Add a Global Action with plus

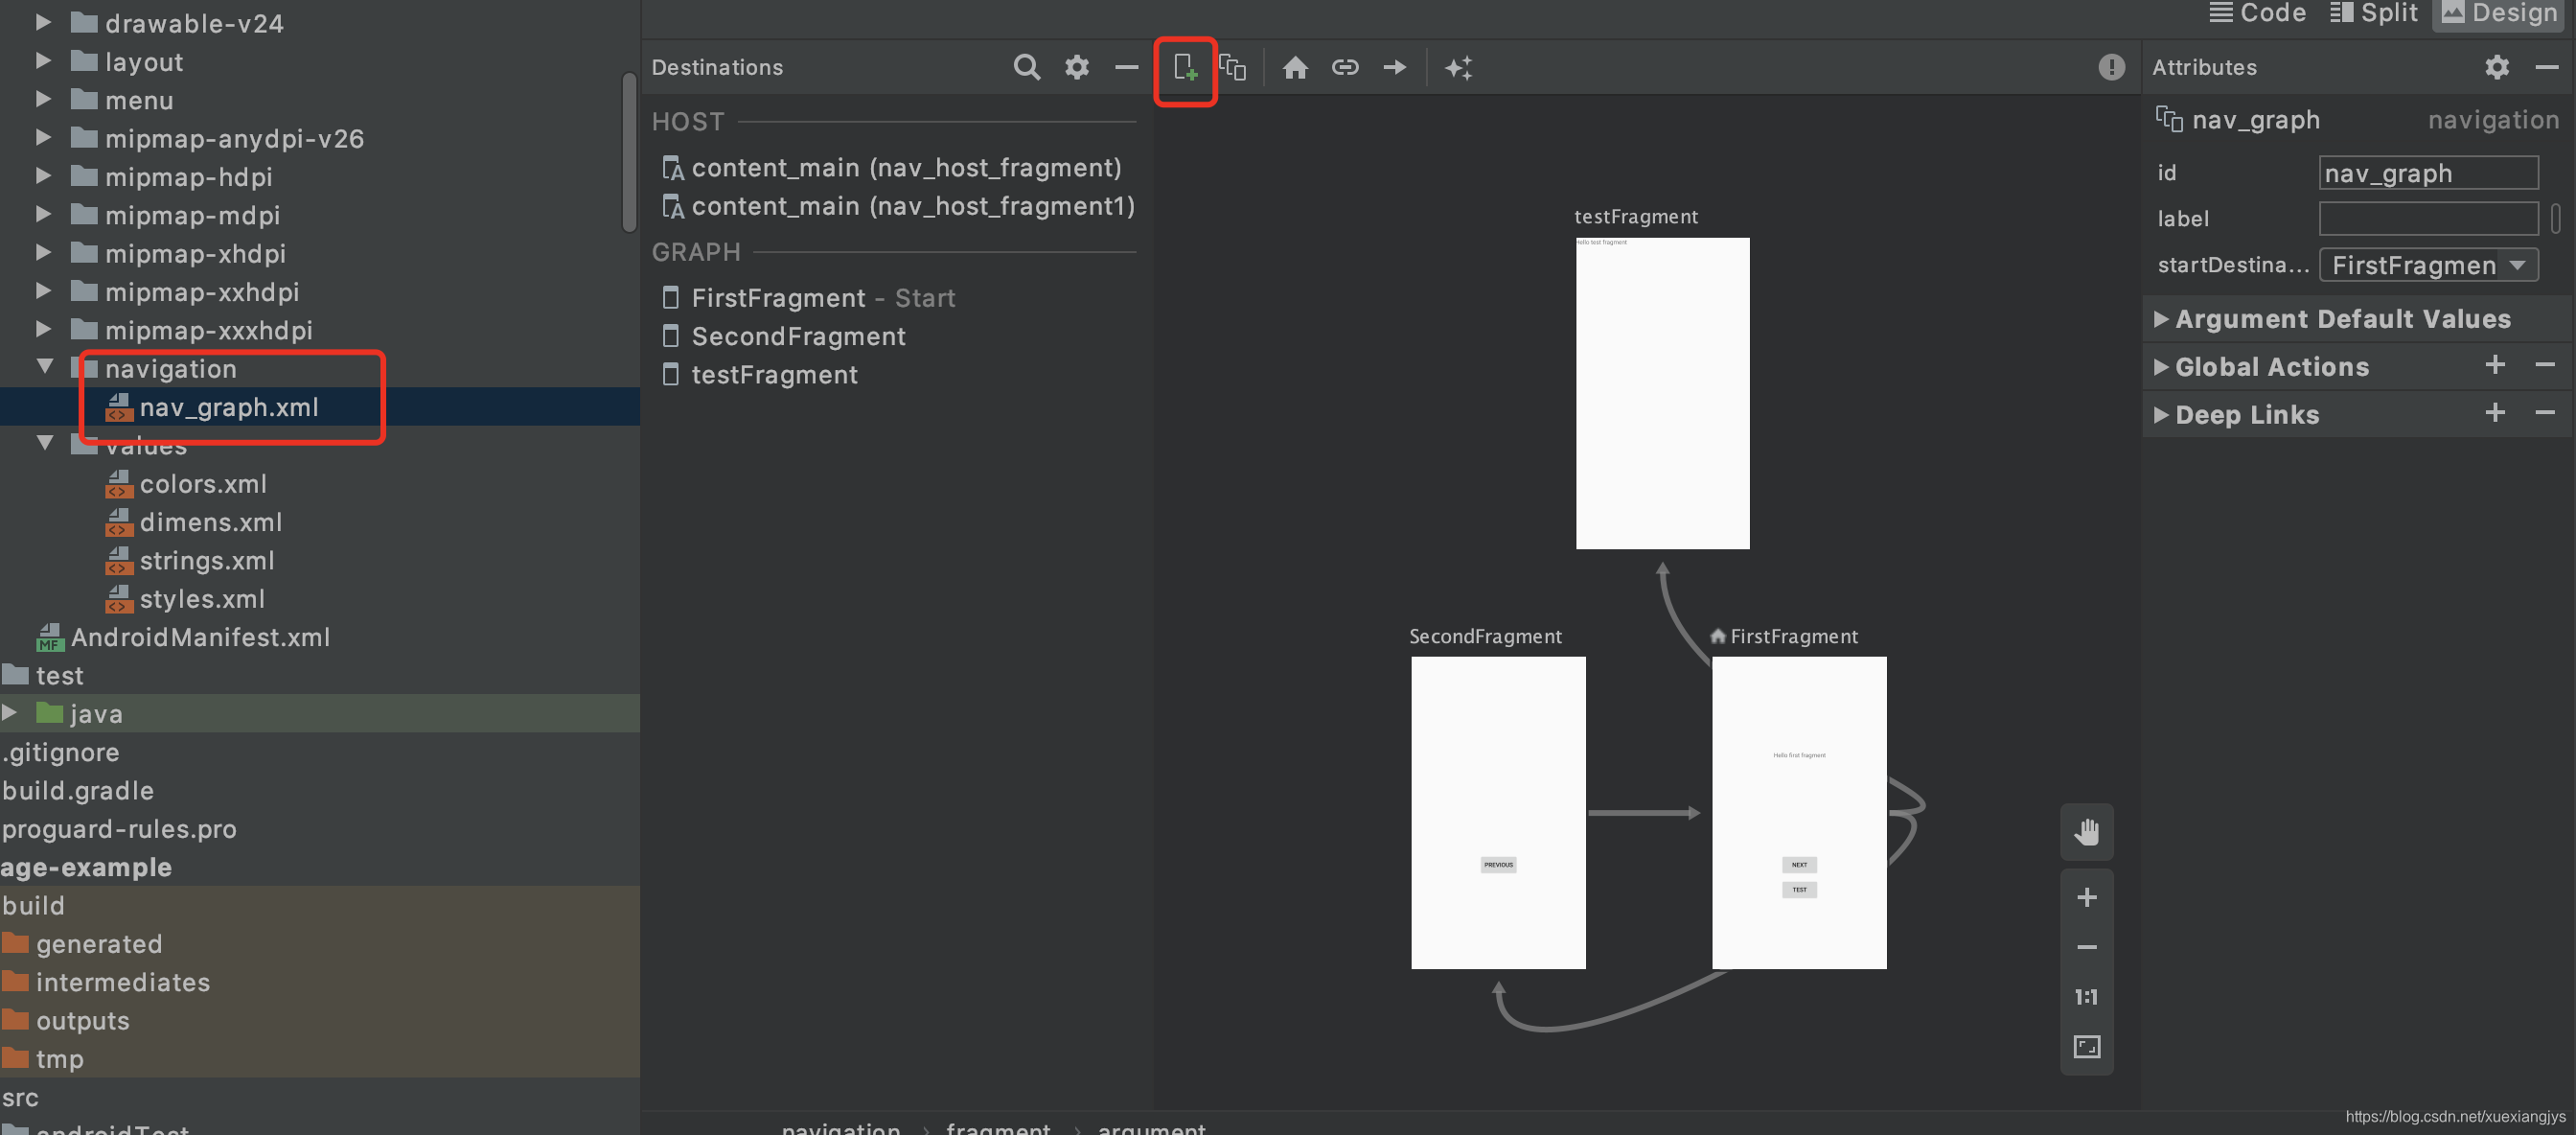click(x=2495, y=365)
